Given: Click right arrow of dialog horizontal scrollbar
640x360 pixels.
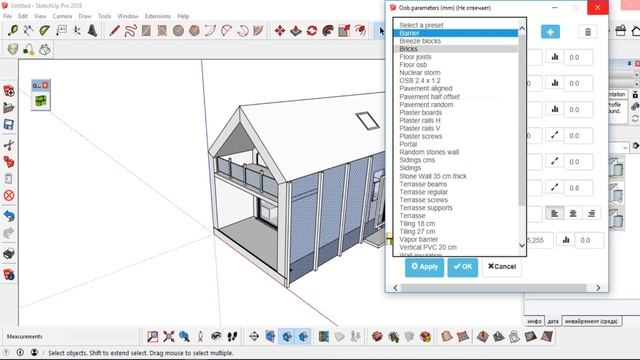Looking at the screenshot, I should [598, 288].
